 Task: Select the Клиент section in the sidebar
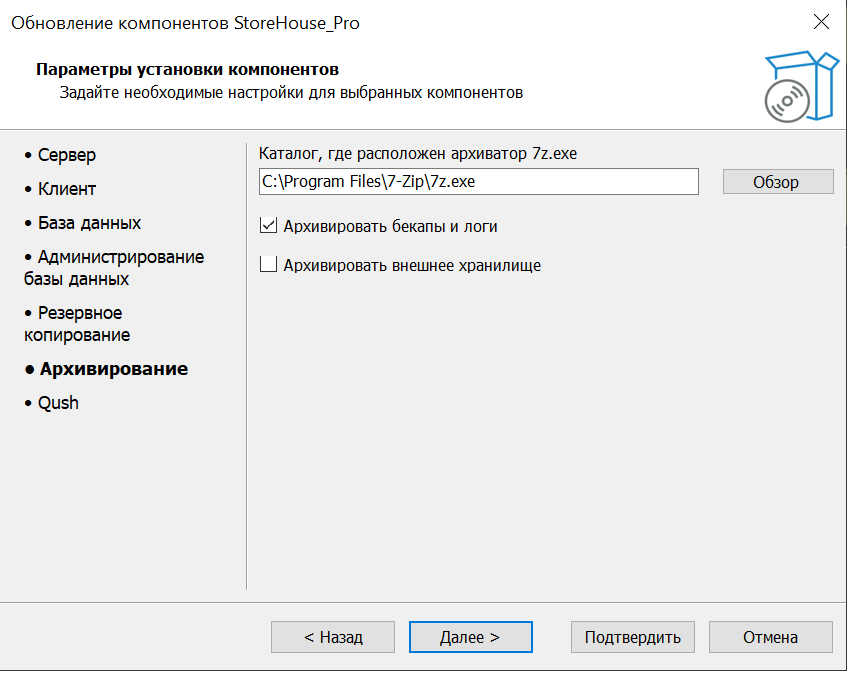click(67, 189)
